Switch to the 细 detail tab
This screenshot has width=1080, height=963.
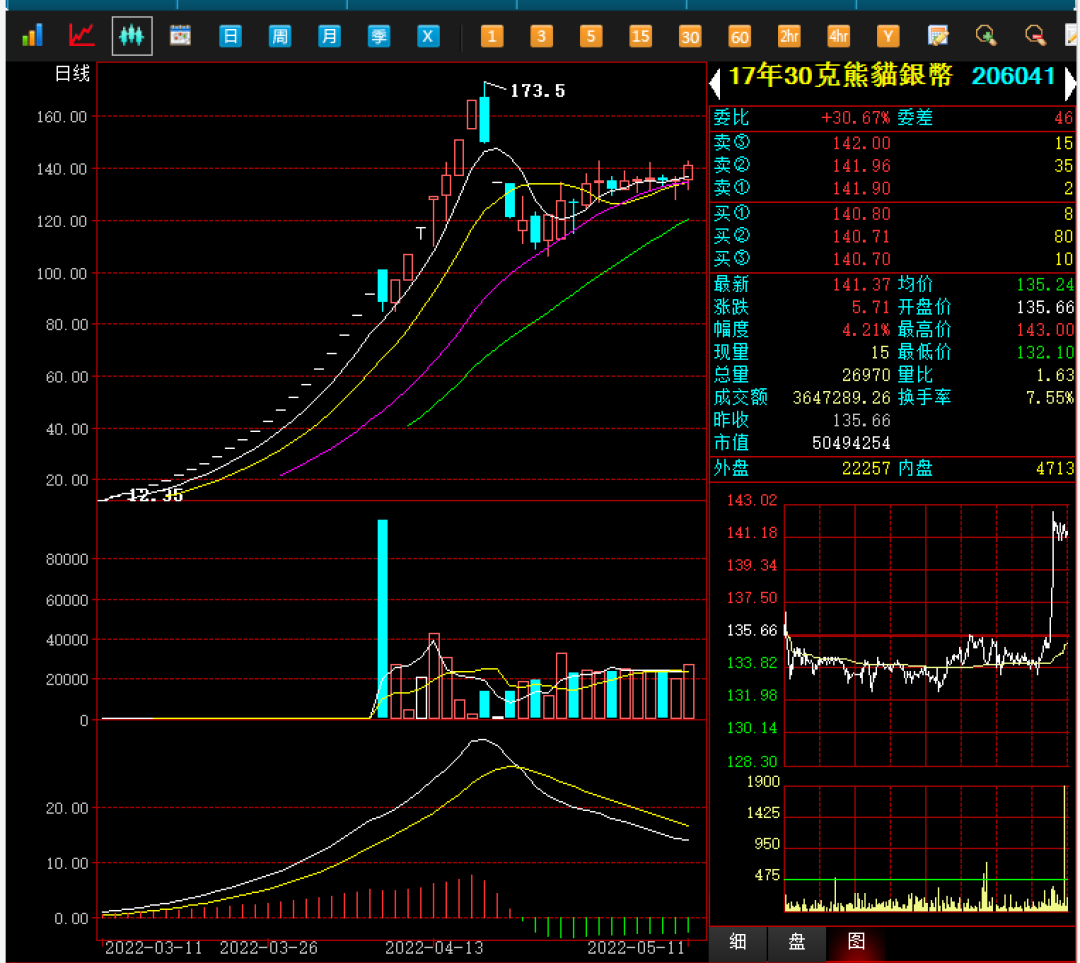pyautogui.click(x=738, y=941)
